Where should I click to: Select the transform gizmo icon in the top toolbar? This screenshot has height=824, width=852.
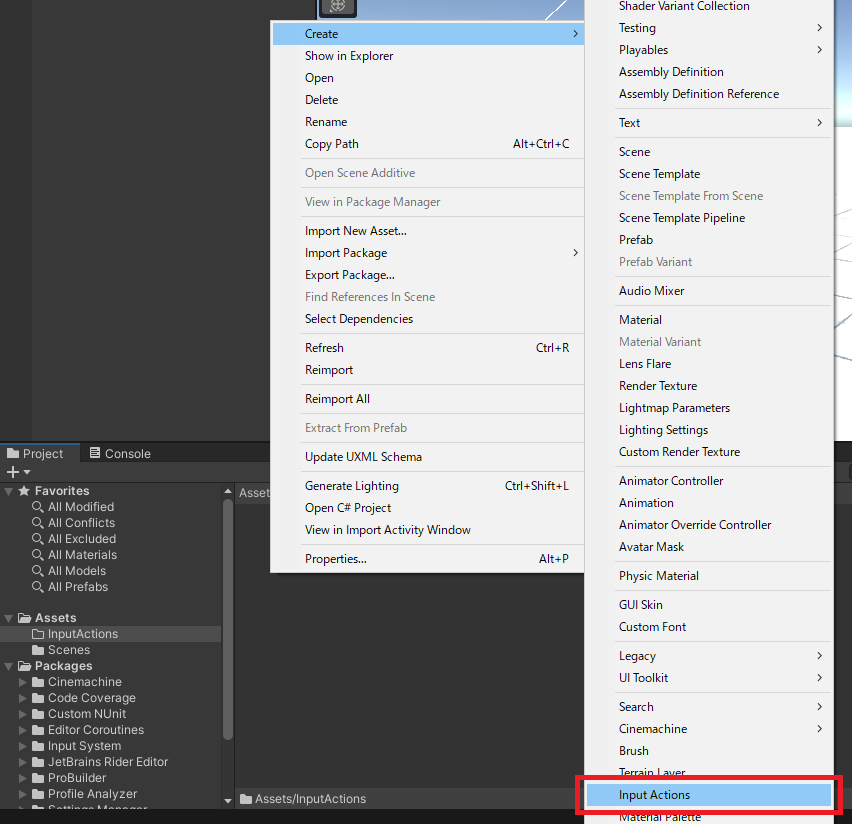337,8
